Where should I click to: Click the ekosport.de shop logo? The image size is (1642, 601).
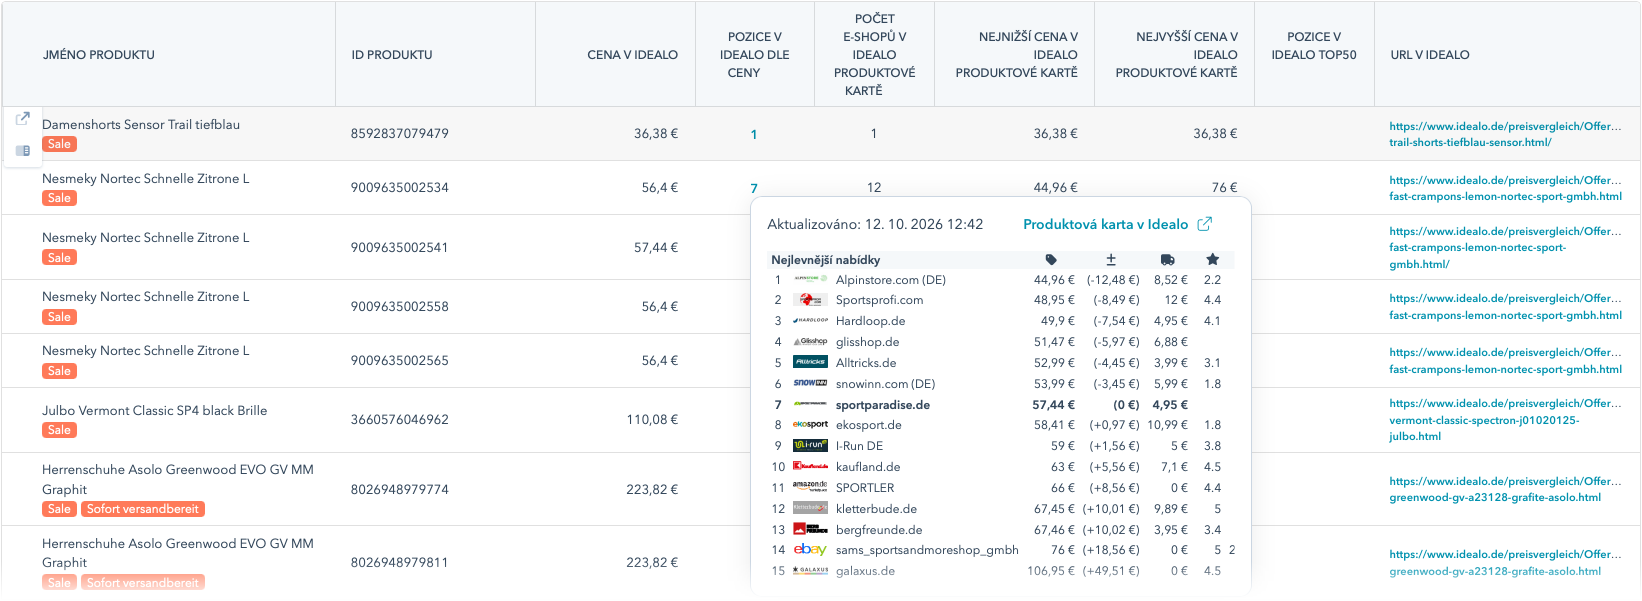tap(810, 425)
